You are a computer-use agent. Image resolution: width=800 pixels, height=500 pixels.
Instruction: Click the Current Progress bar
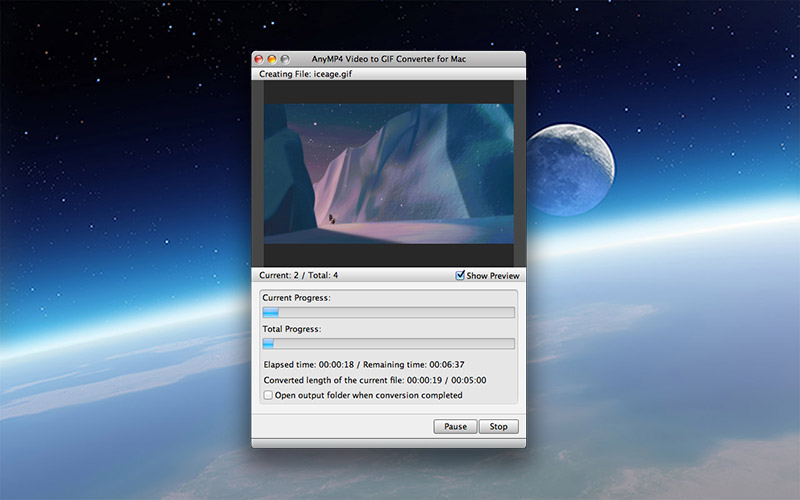pyautogui.click(x=388, y=312)
